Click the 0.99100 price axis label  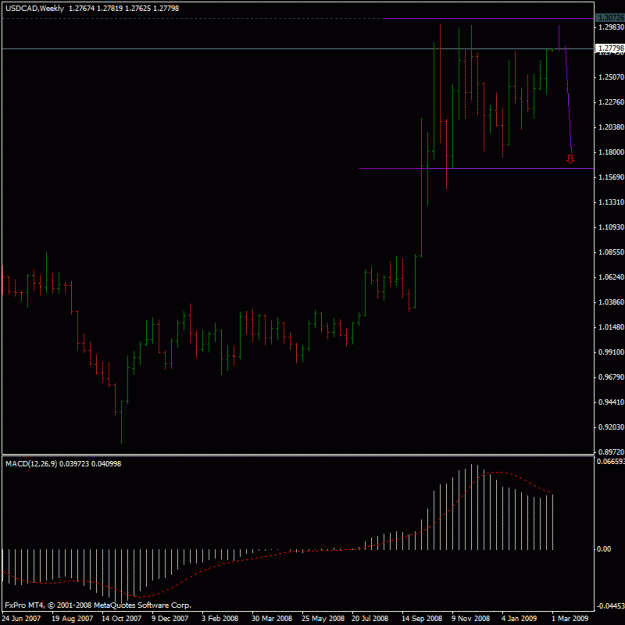tap(611, 352)
